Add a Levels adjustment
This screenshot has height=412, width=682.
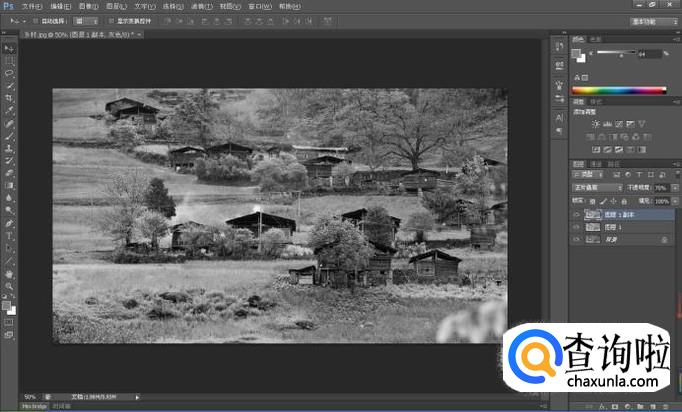(608, 124)
